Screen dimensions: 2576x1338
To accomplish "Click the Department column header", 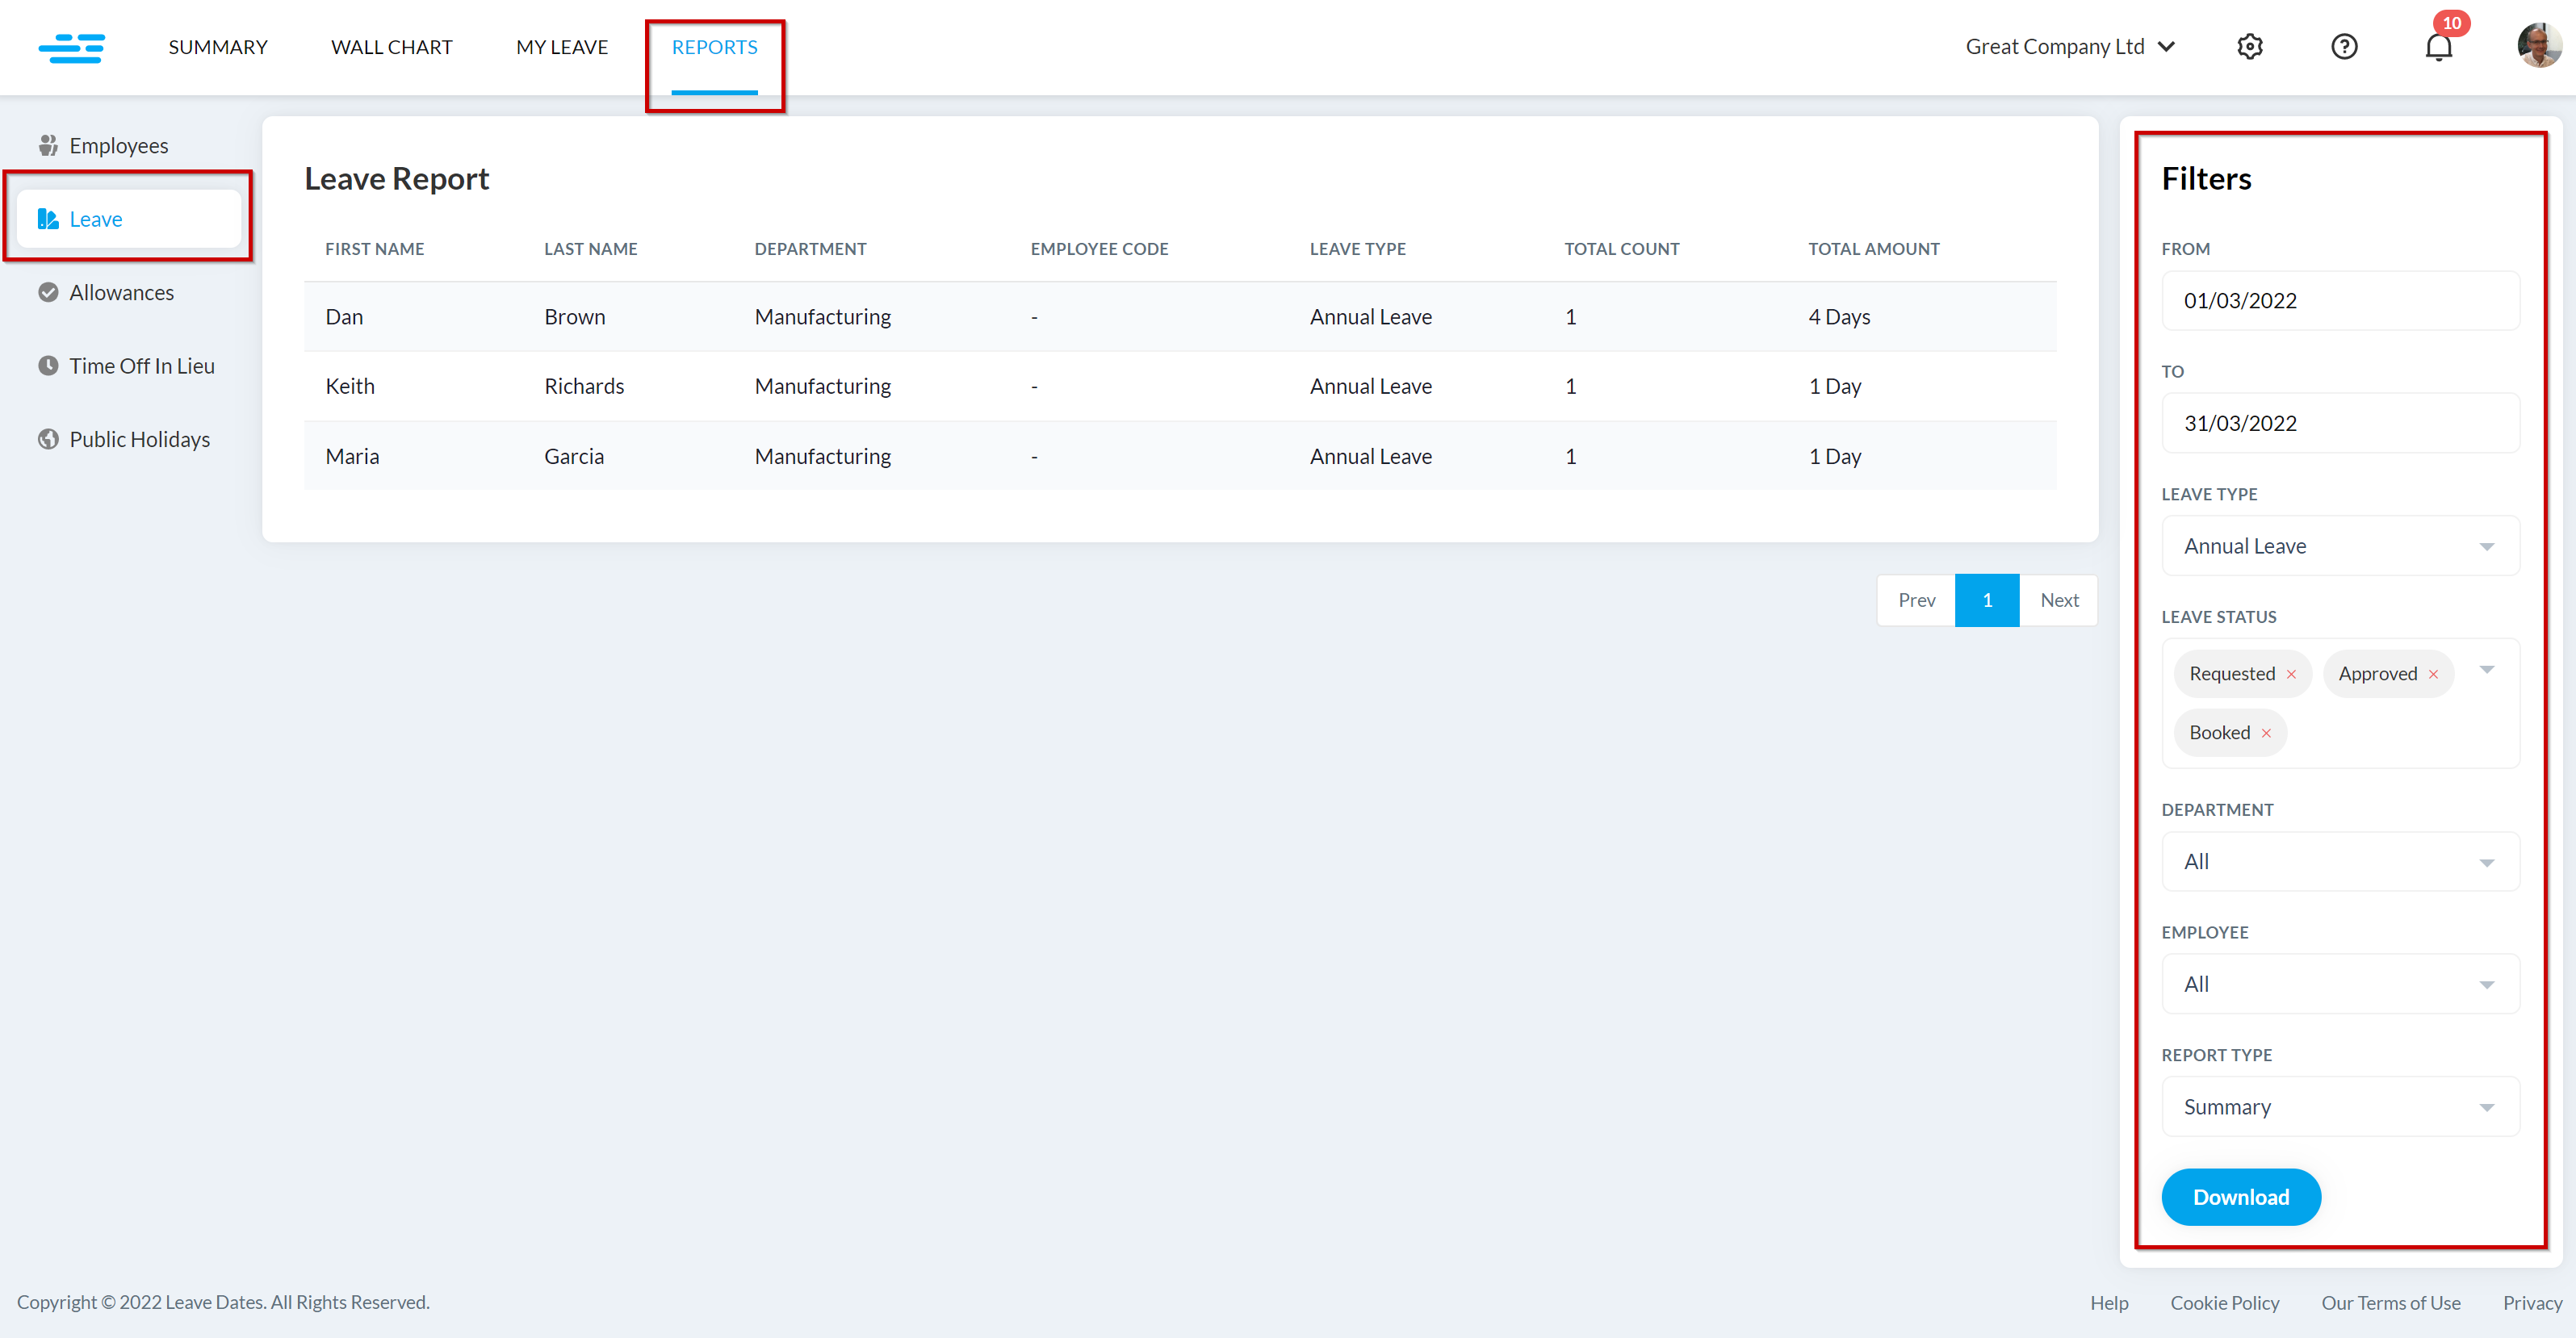I will coord(810,249).
